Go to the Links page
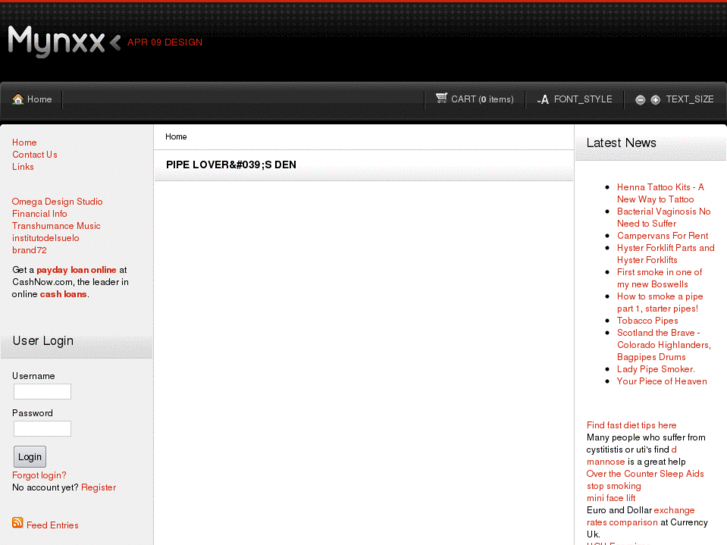The image size is (727, 545). point(23,167)
